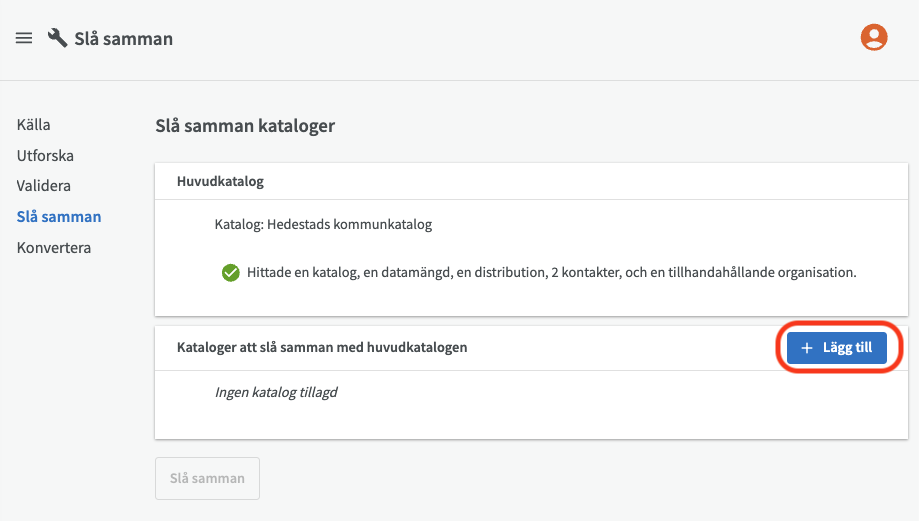Image resolution: width=919 pixels, height=521 pixels.
Task: Click Kataloger att slå samman med huvudkatalogen header
Action: point(322,348)
